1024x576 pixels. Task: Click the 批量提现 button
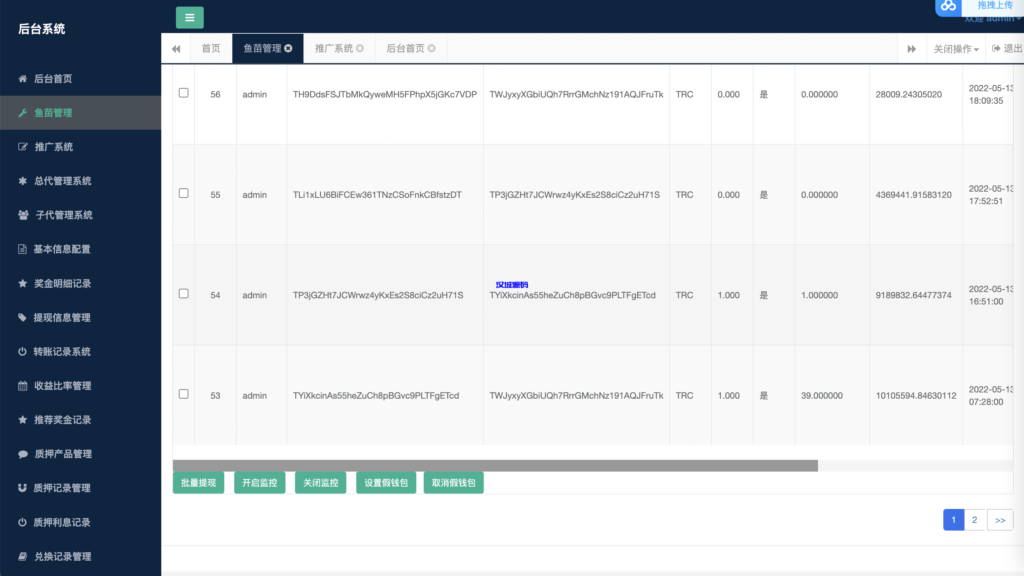pyautogui.click(x=198, y=483)
